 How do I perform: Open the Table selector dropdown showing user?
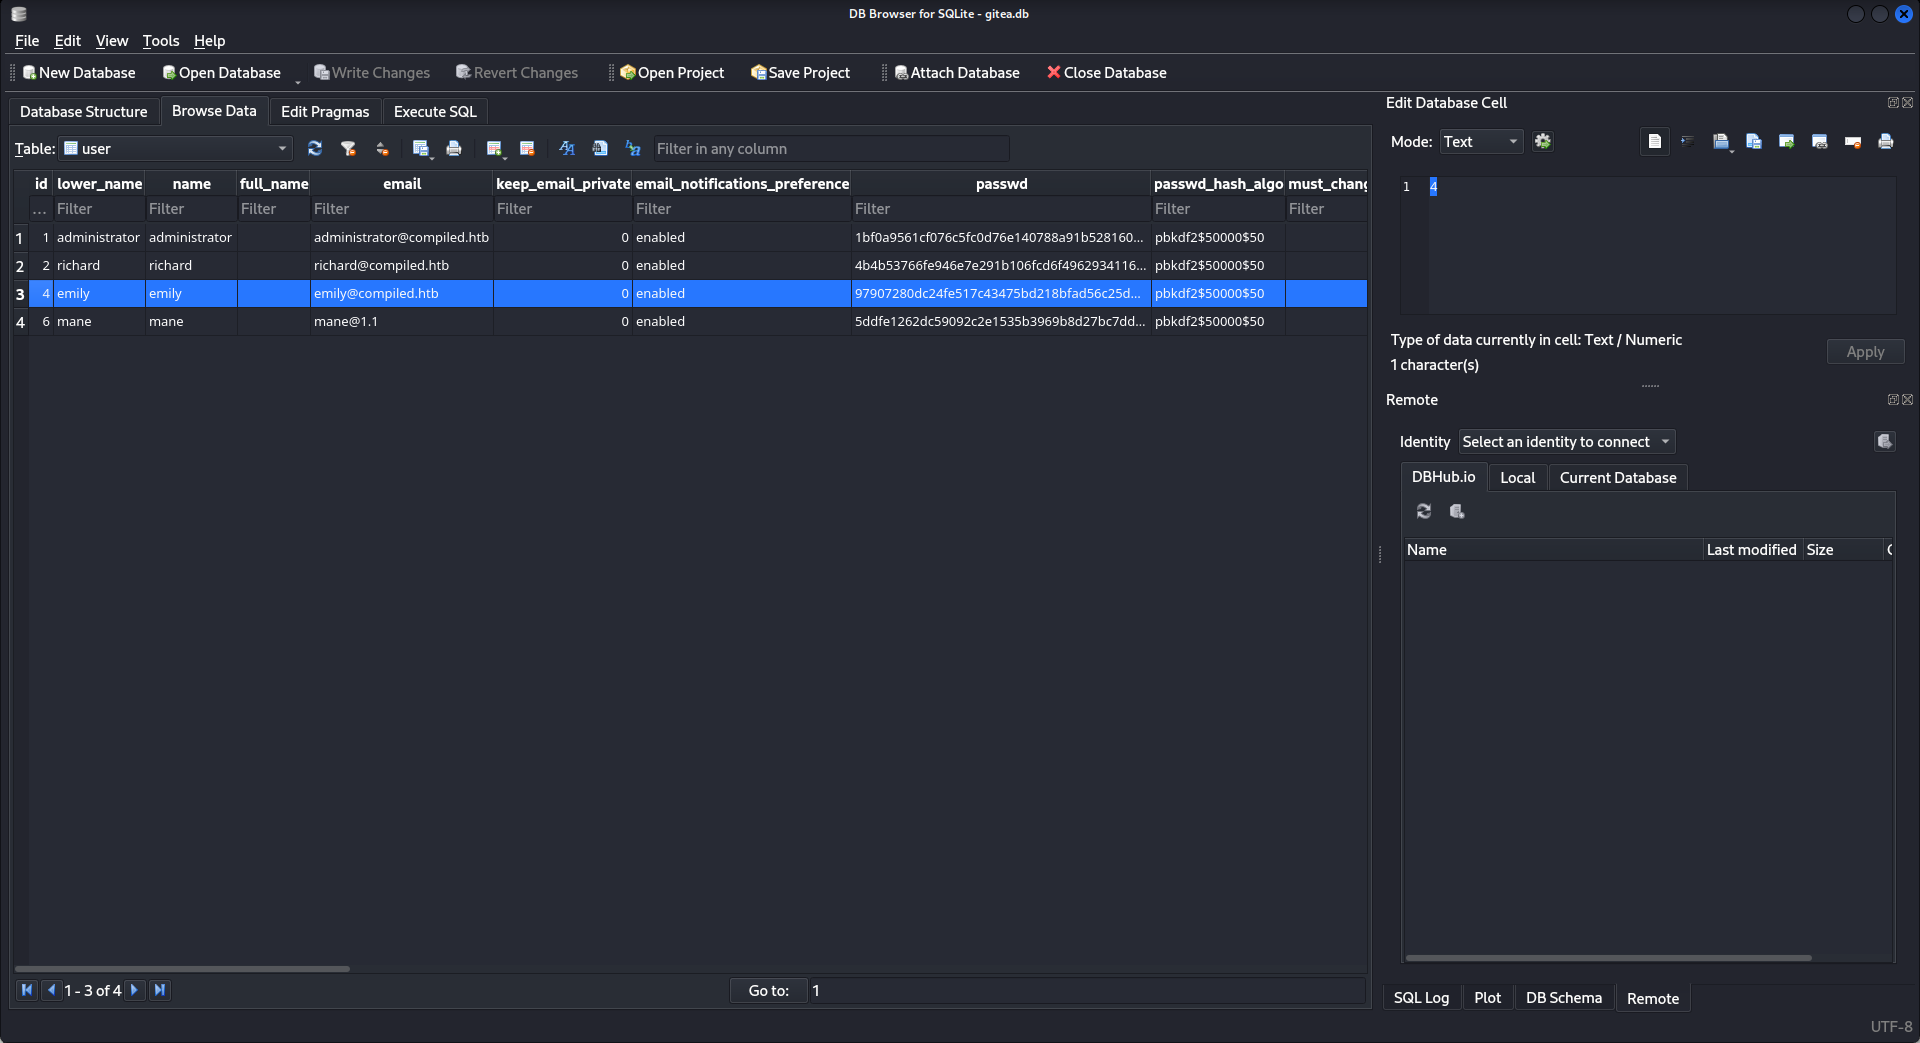pyautogui.click(x=176, y=149)
